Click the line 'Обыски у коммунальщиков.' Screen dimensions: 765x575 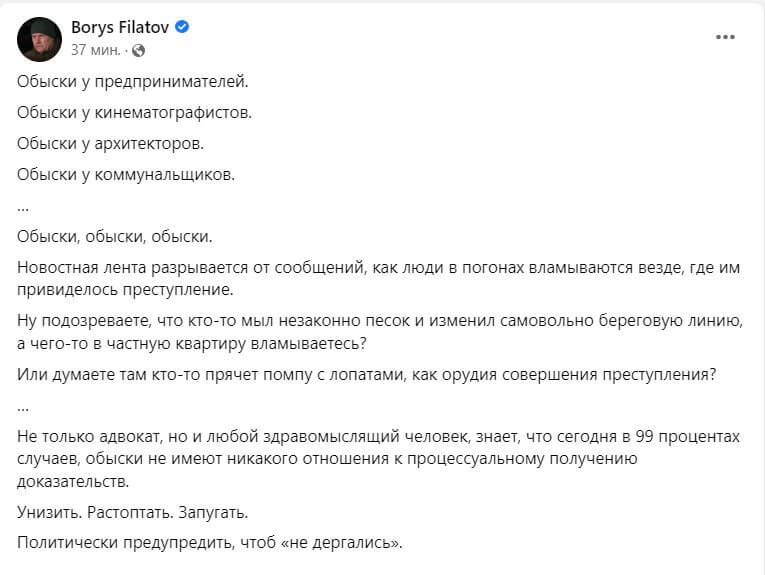(126, 175)
